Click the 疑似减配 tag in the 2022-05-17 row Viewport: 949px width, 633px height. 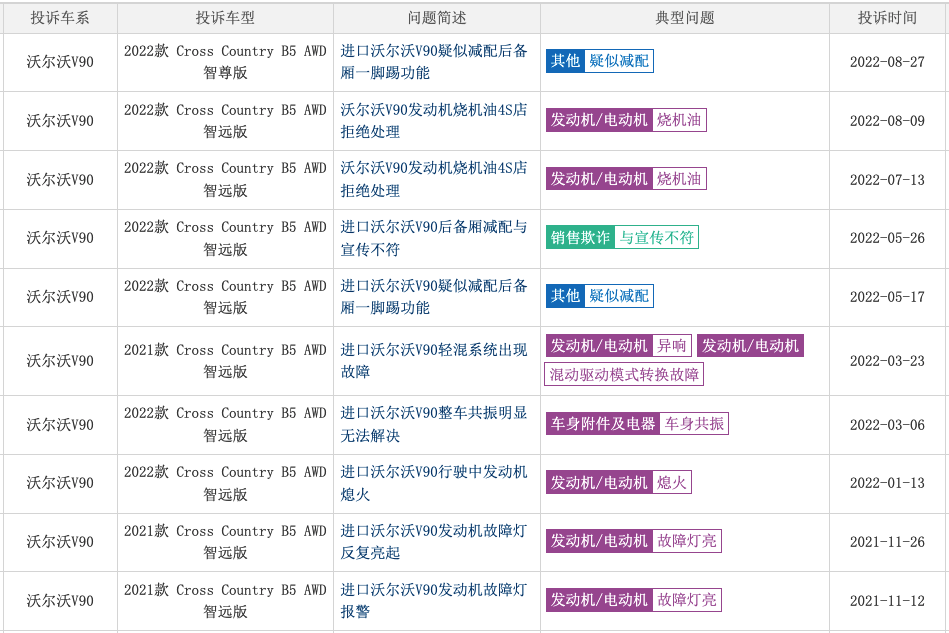[619, 295]
